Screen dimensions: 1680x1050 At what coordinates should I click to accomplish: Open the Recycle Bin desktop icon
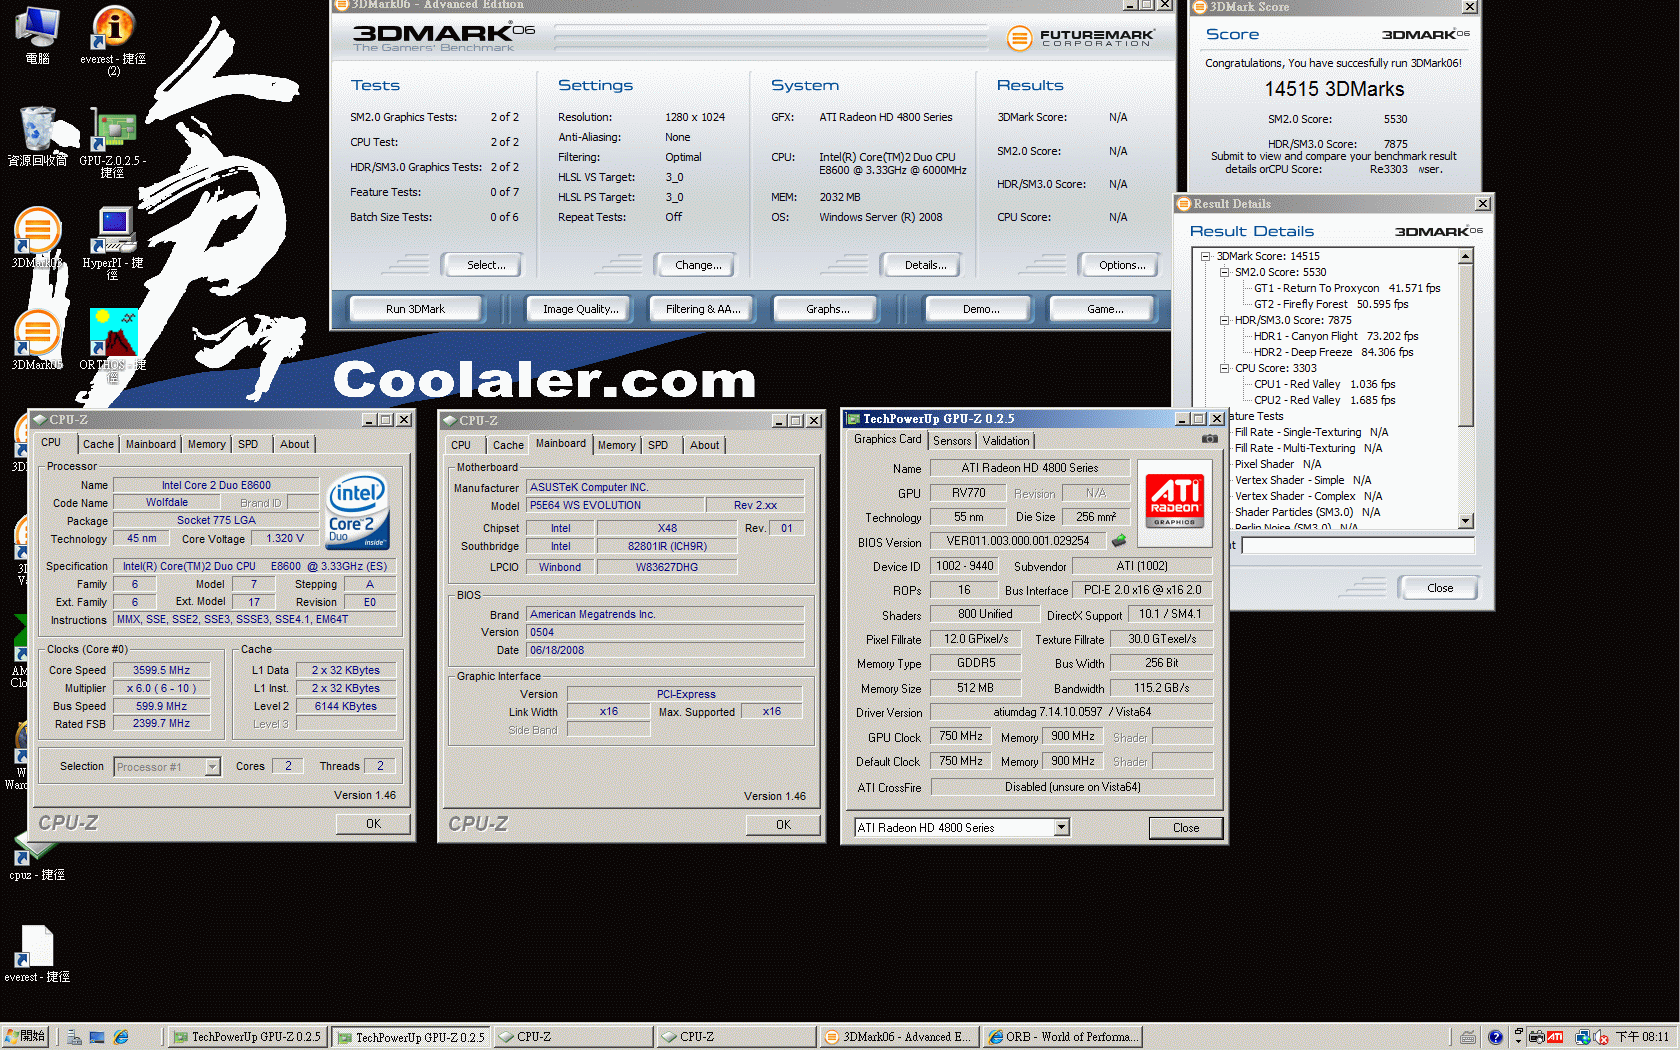click(37, 130)
